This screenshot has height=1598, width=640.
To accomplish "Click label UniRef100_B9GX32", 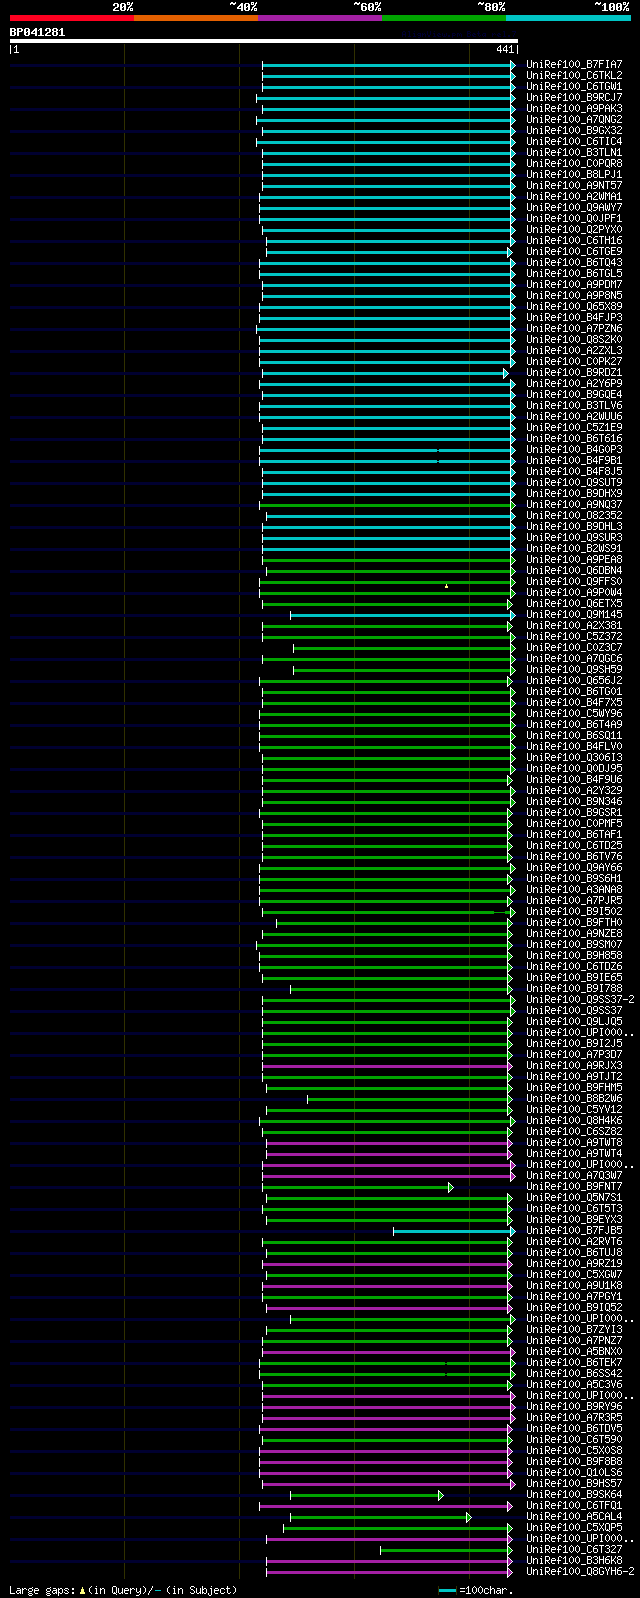I will point(574,130).
